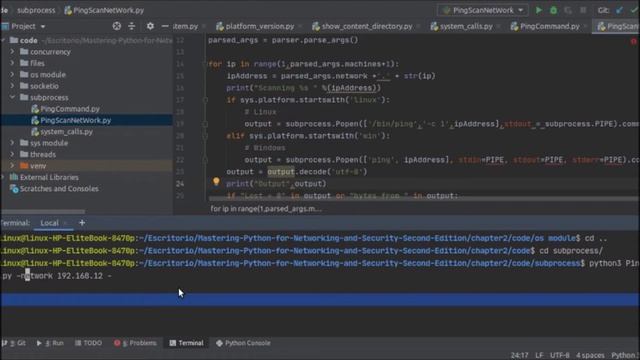The height and width of the screenshot is (360, 640).
Task: Select PingScanNetWork.py in project tree
Action: 76,120
